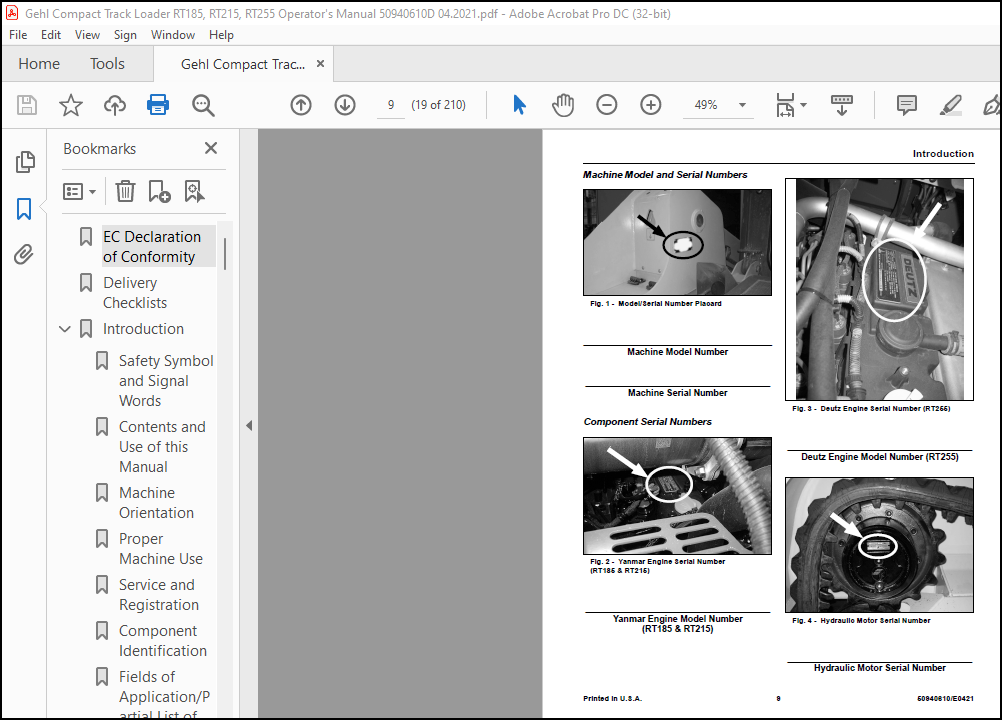Open the attachments paperclip panel
This screenshot has width=1002, height=720.
[24, 254]
